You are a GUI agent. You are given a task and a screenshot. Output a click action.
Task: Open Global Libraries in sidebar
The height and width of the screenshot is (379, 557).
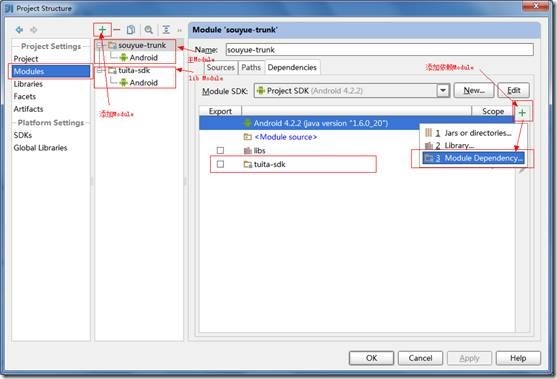[x=40, y=148]
